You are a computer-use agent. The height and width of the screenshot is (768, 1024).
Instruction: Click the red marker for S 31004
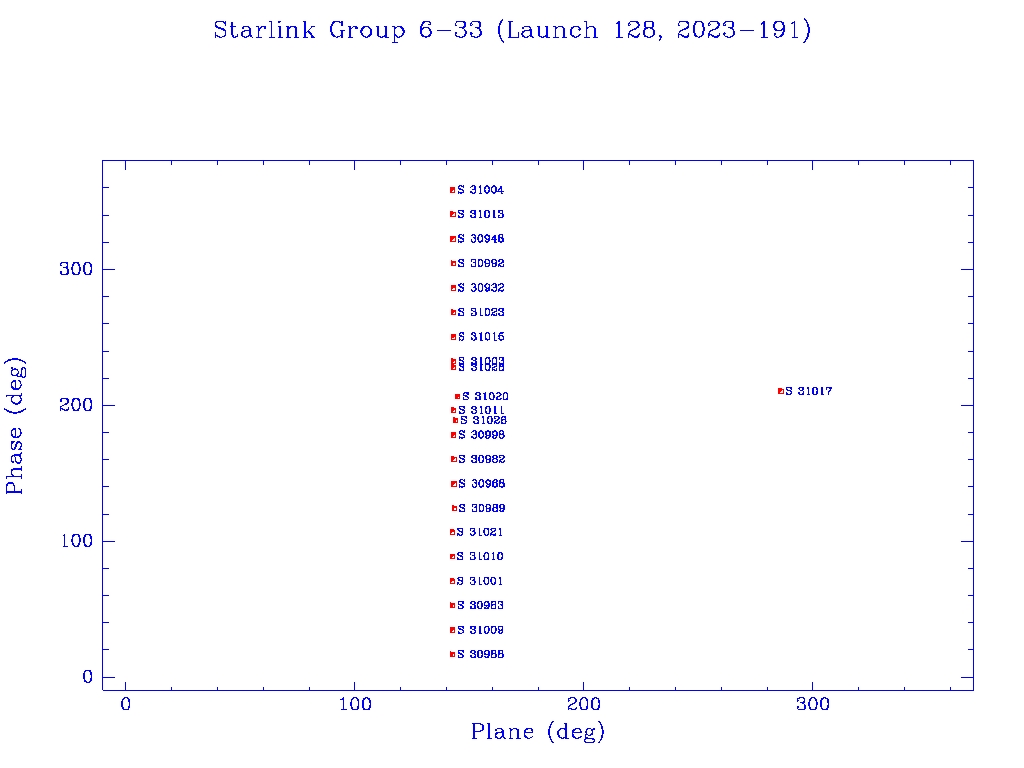pos(452,190)
